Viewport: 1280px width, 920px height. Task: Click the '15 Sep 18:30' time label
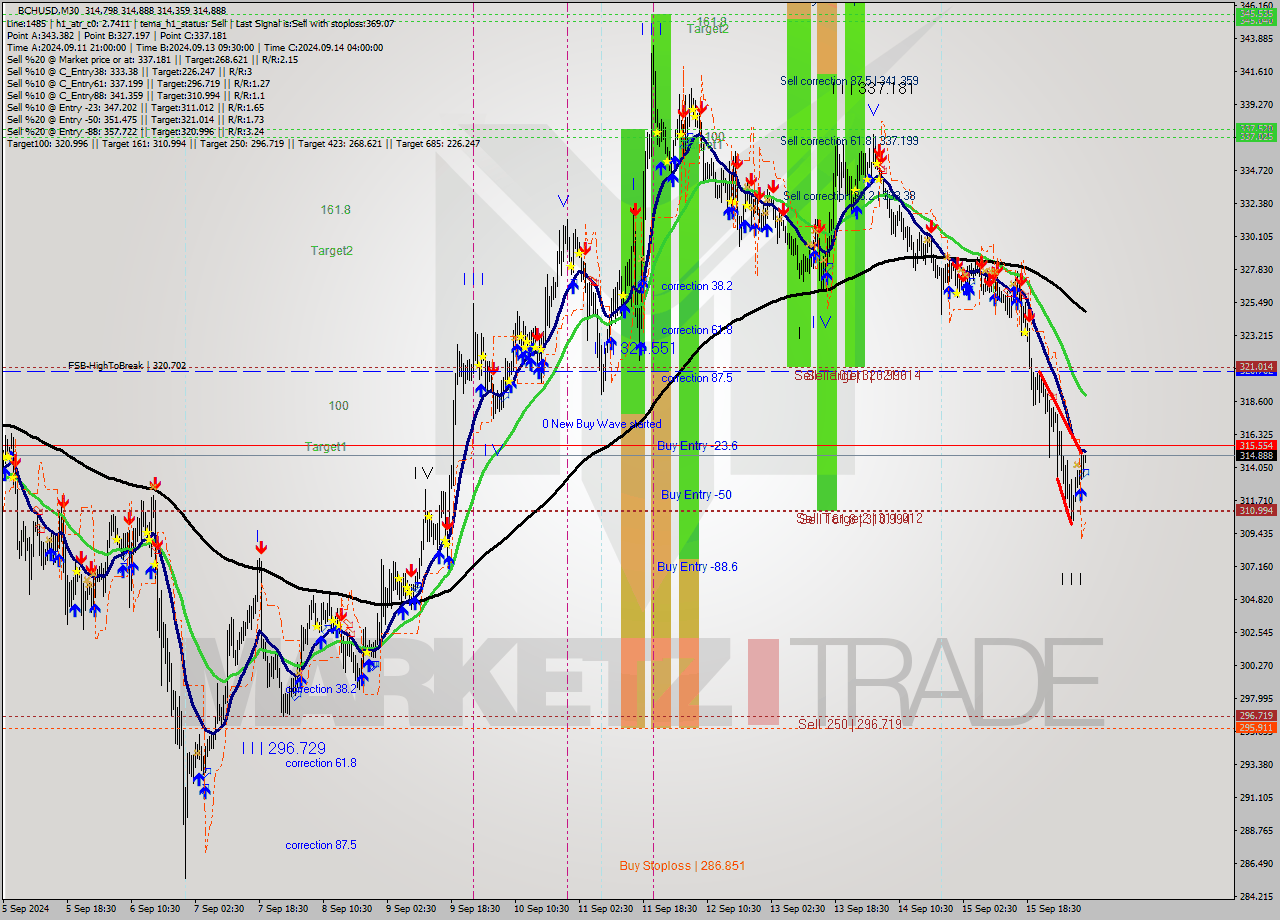(x=1053, y=909)
